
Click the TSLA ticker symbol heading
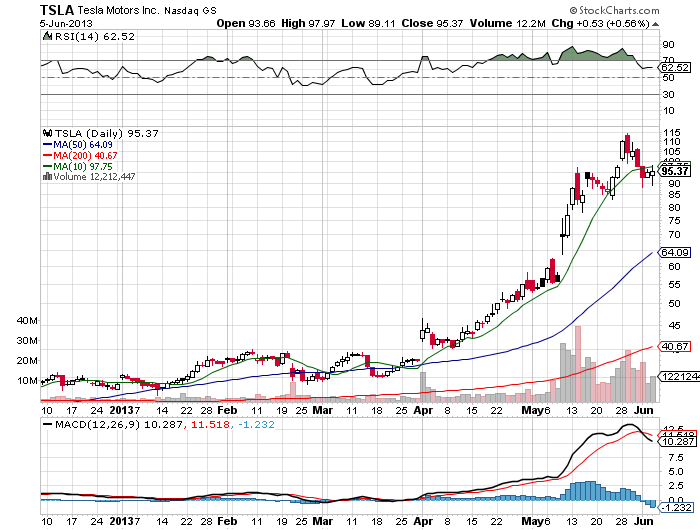tap(57, 10)
